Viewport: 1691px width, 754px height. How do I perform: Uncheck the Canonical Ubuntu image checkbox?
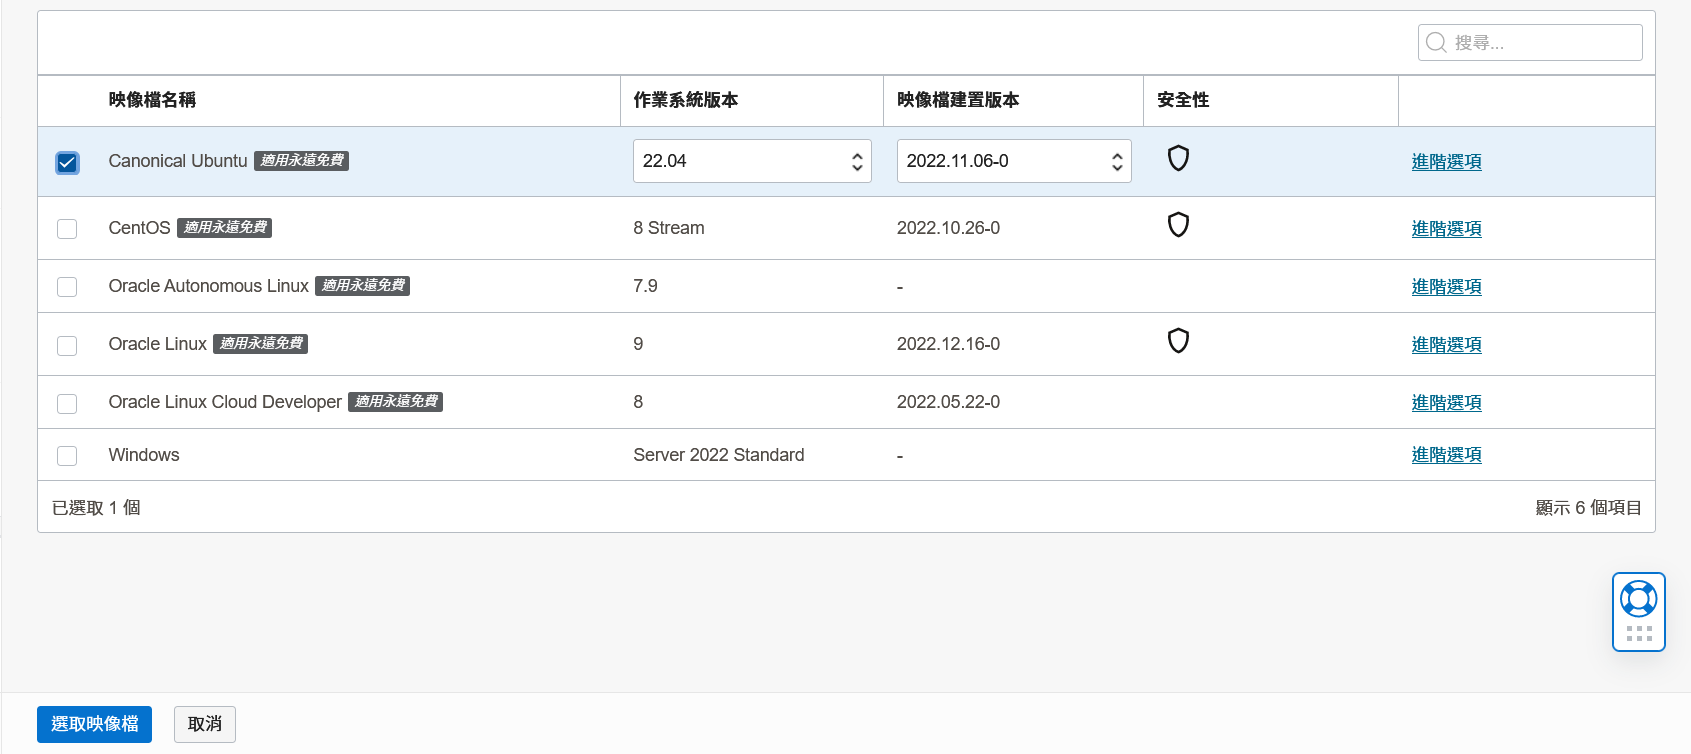coord(67,162)
